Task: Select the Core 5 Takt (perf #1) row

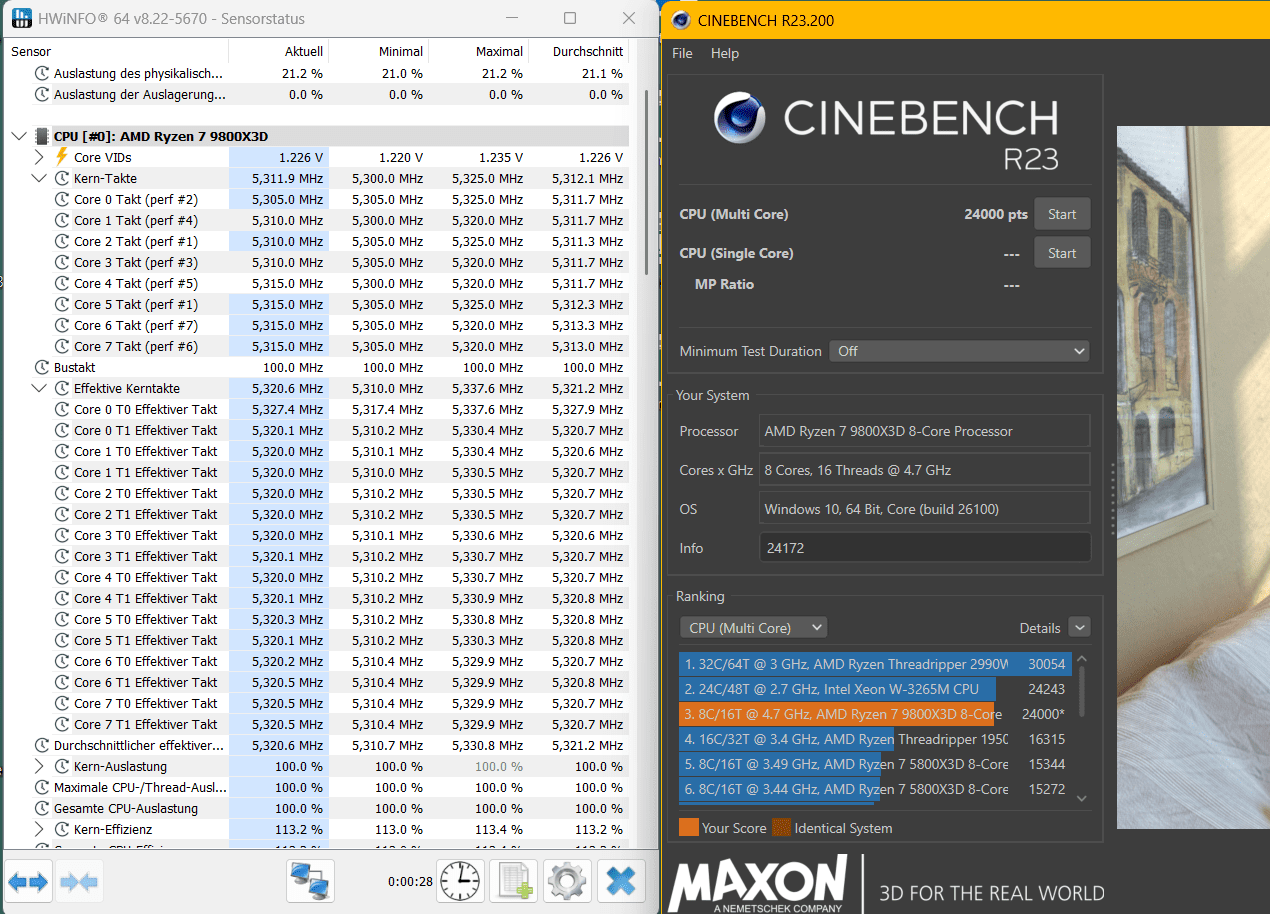Action: (318, 304)
